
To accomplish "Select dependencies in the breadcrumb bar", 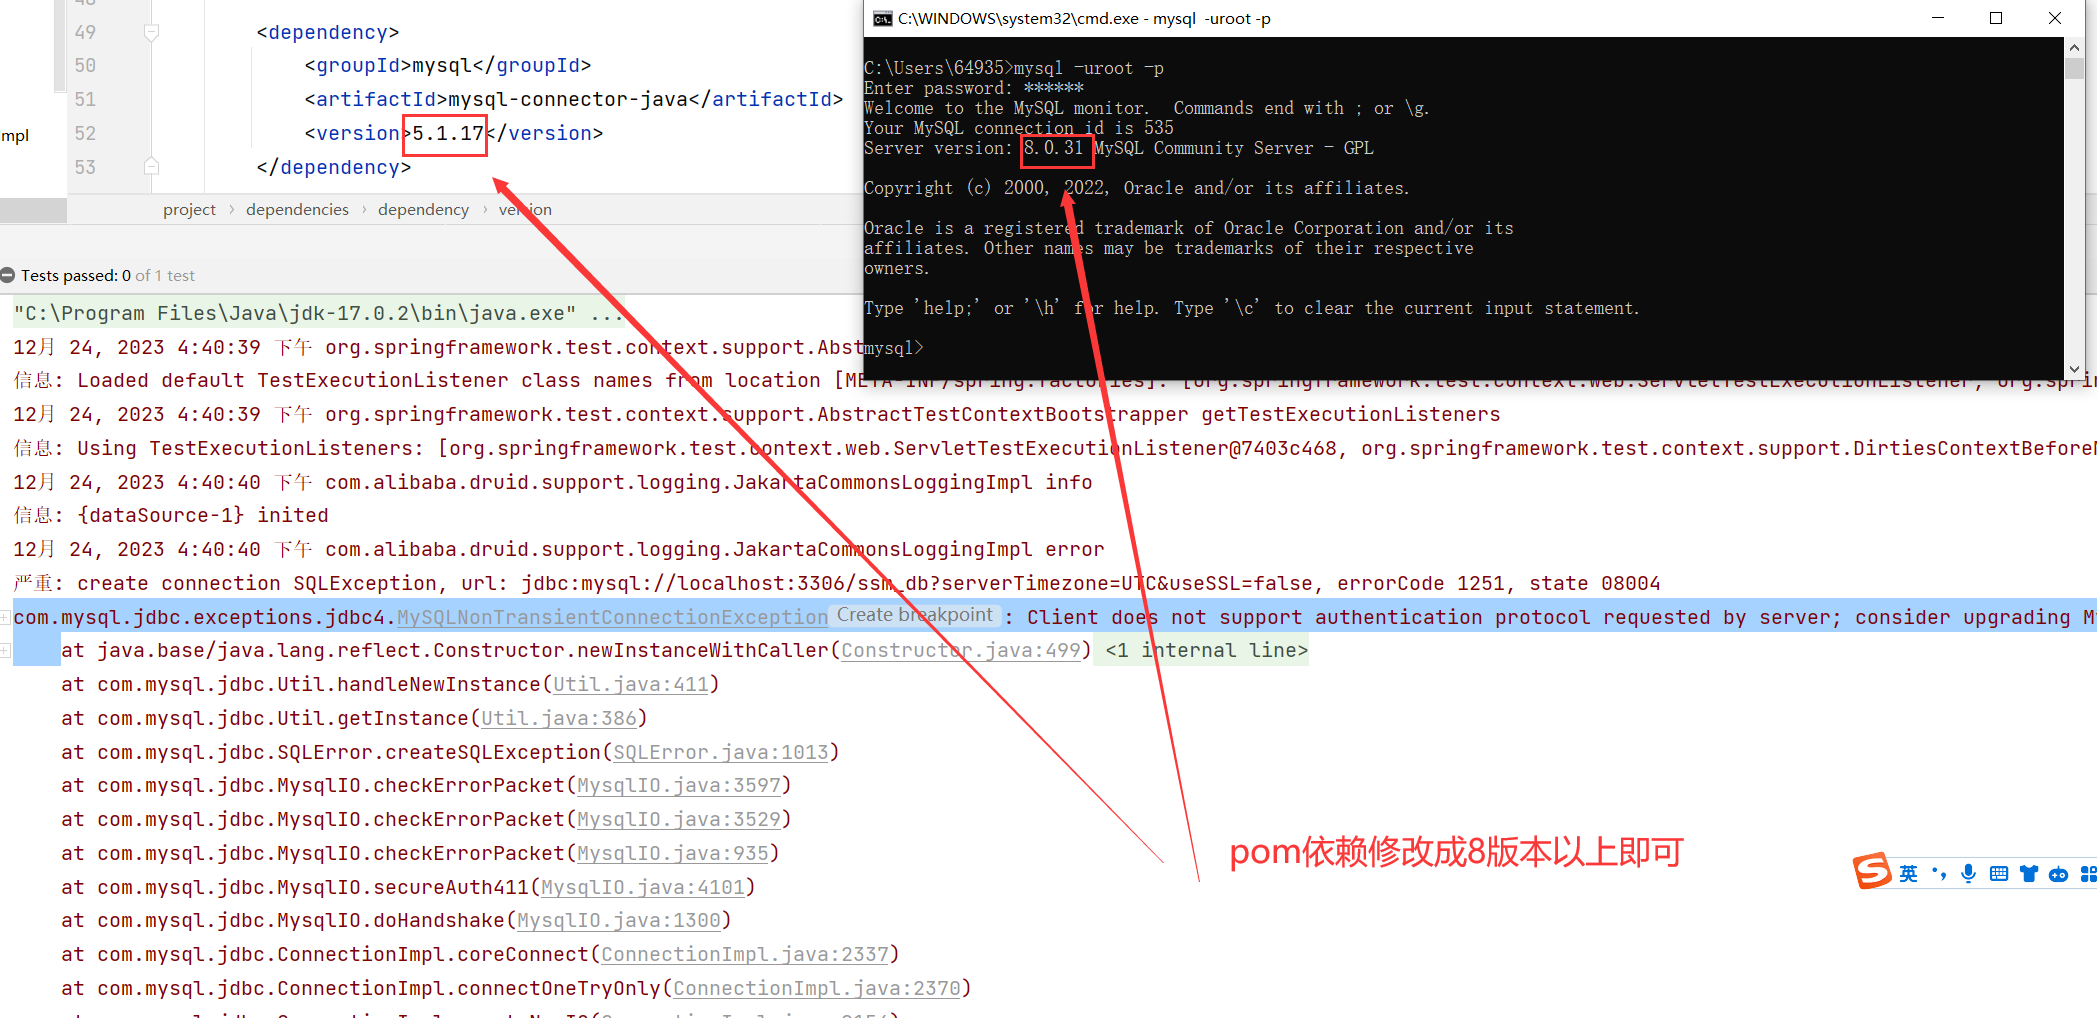I will 296,209.
